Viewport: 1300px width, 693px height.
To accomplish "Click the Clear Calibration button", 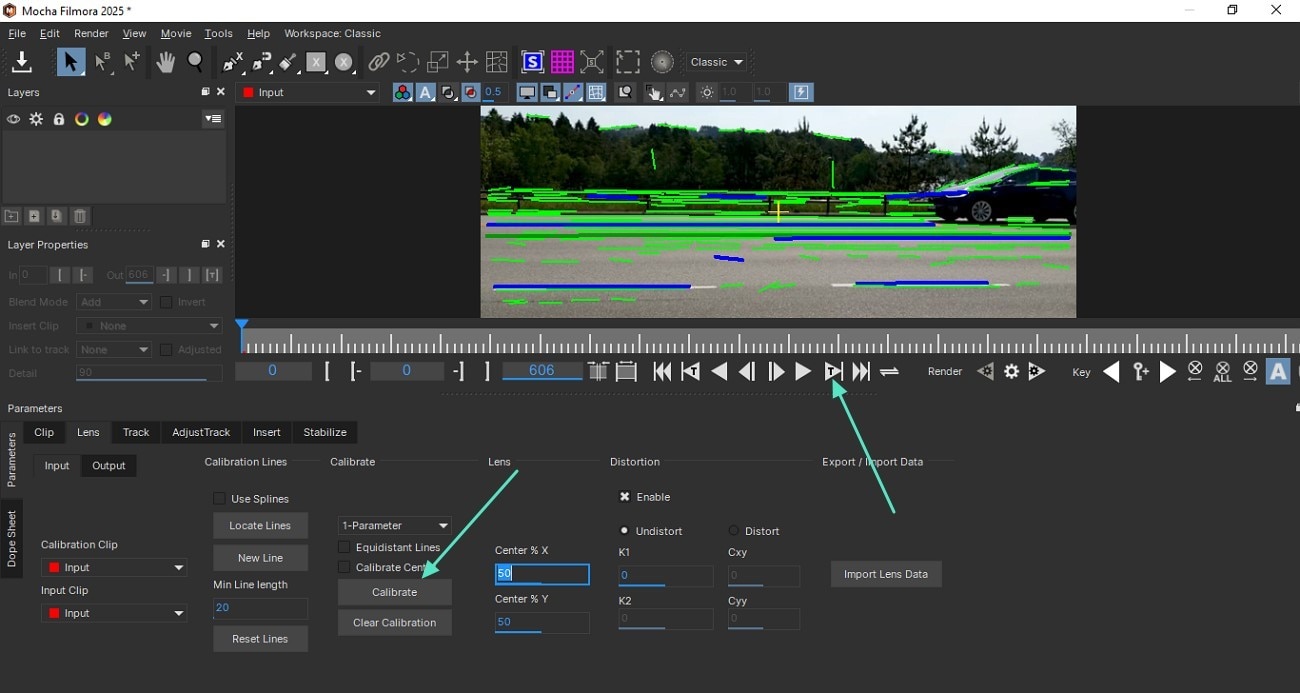I will (394, 622).
